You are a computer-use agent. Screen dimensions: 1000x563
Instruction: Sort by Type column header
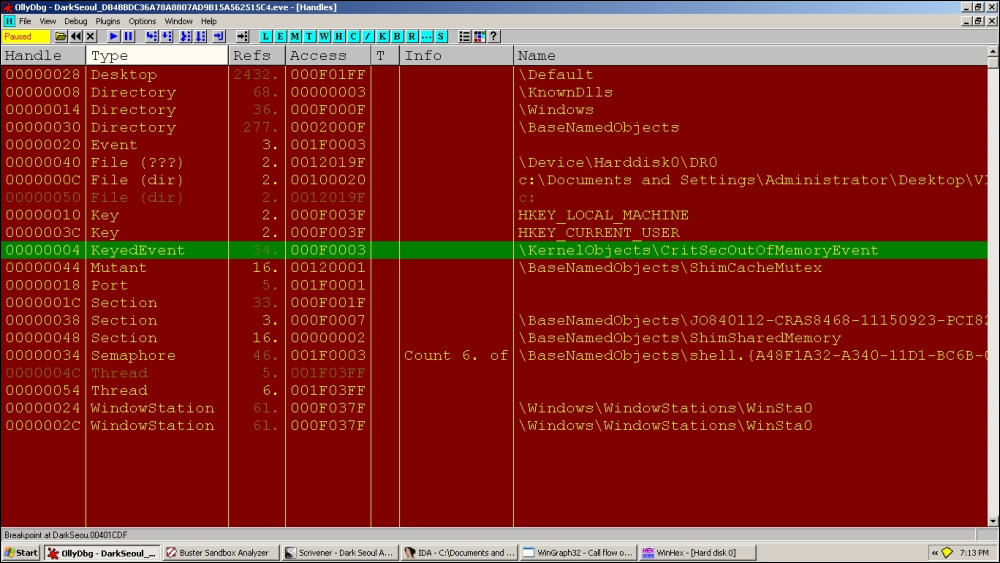click(157, 55)
